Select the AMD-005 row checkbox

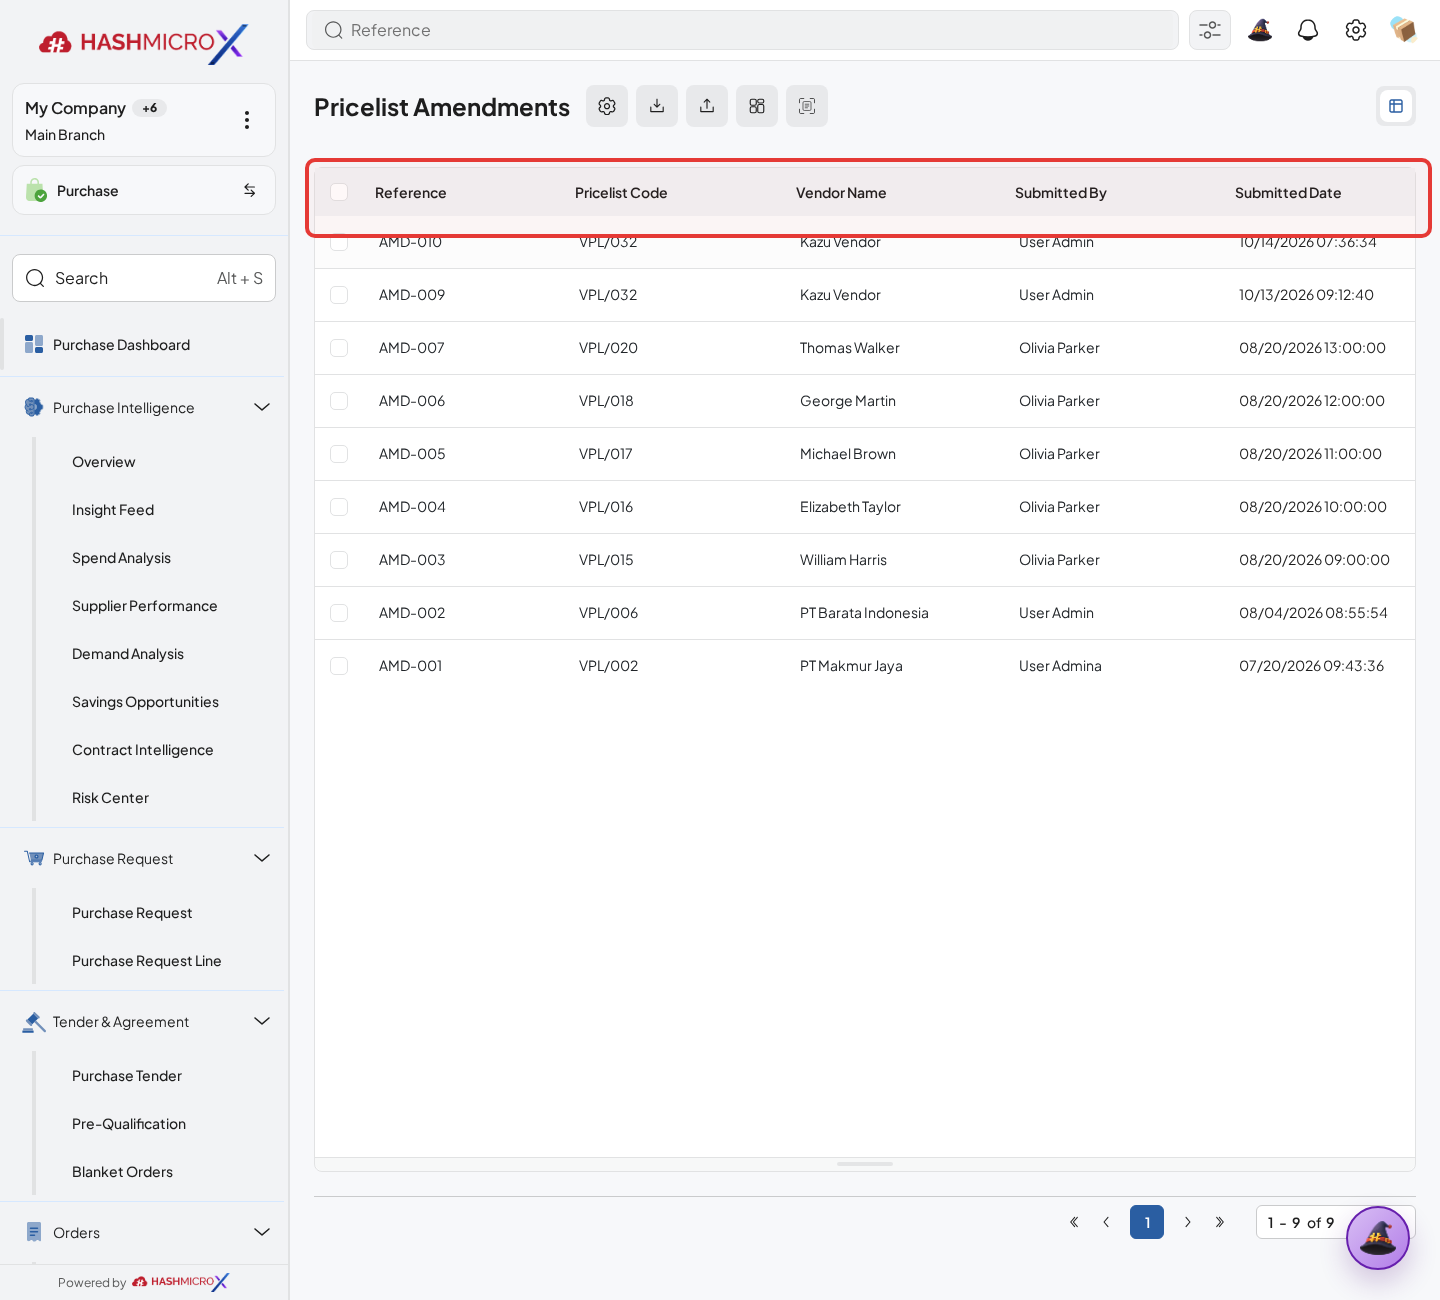339,454
